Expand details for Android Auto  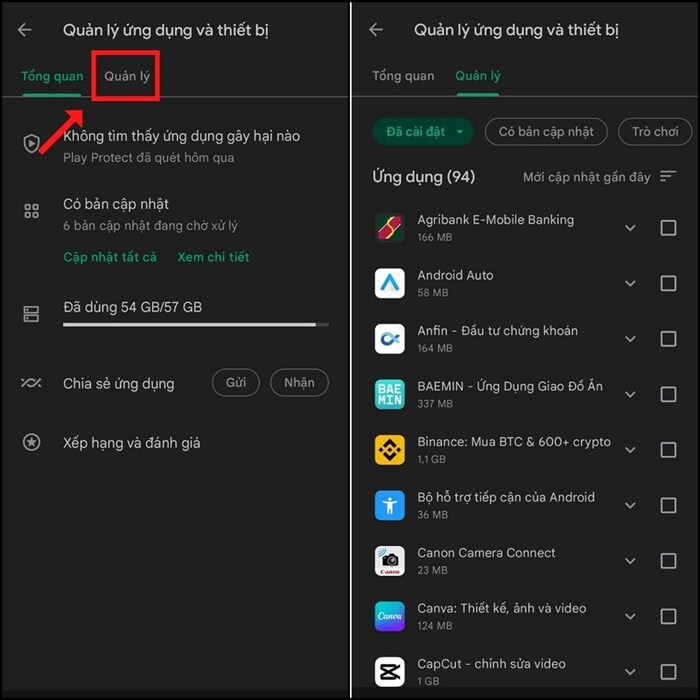pyautogui.click(x=630, y=284)
